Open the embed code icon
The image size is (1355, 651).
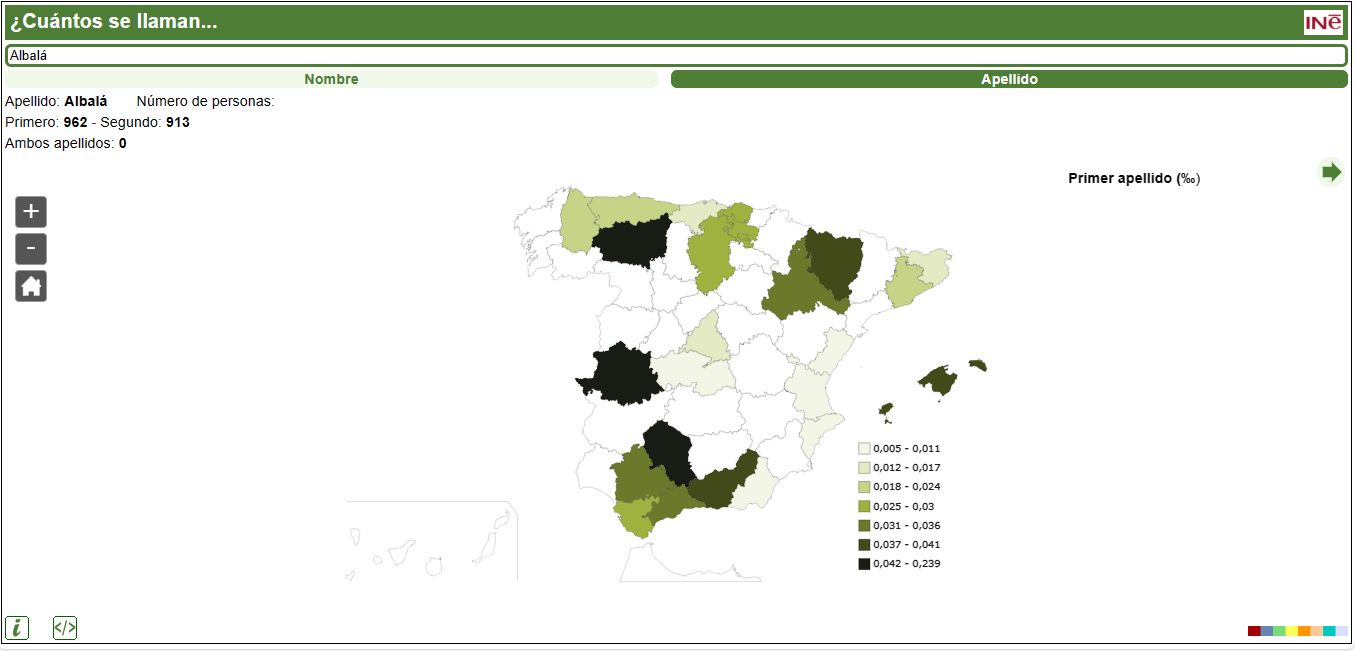click(65, 628)
